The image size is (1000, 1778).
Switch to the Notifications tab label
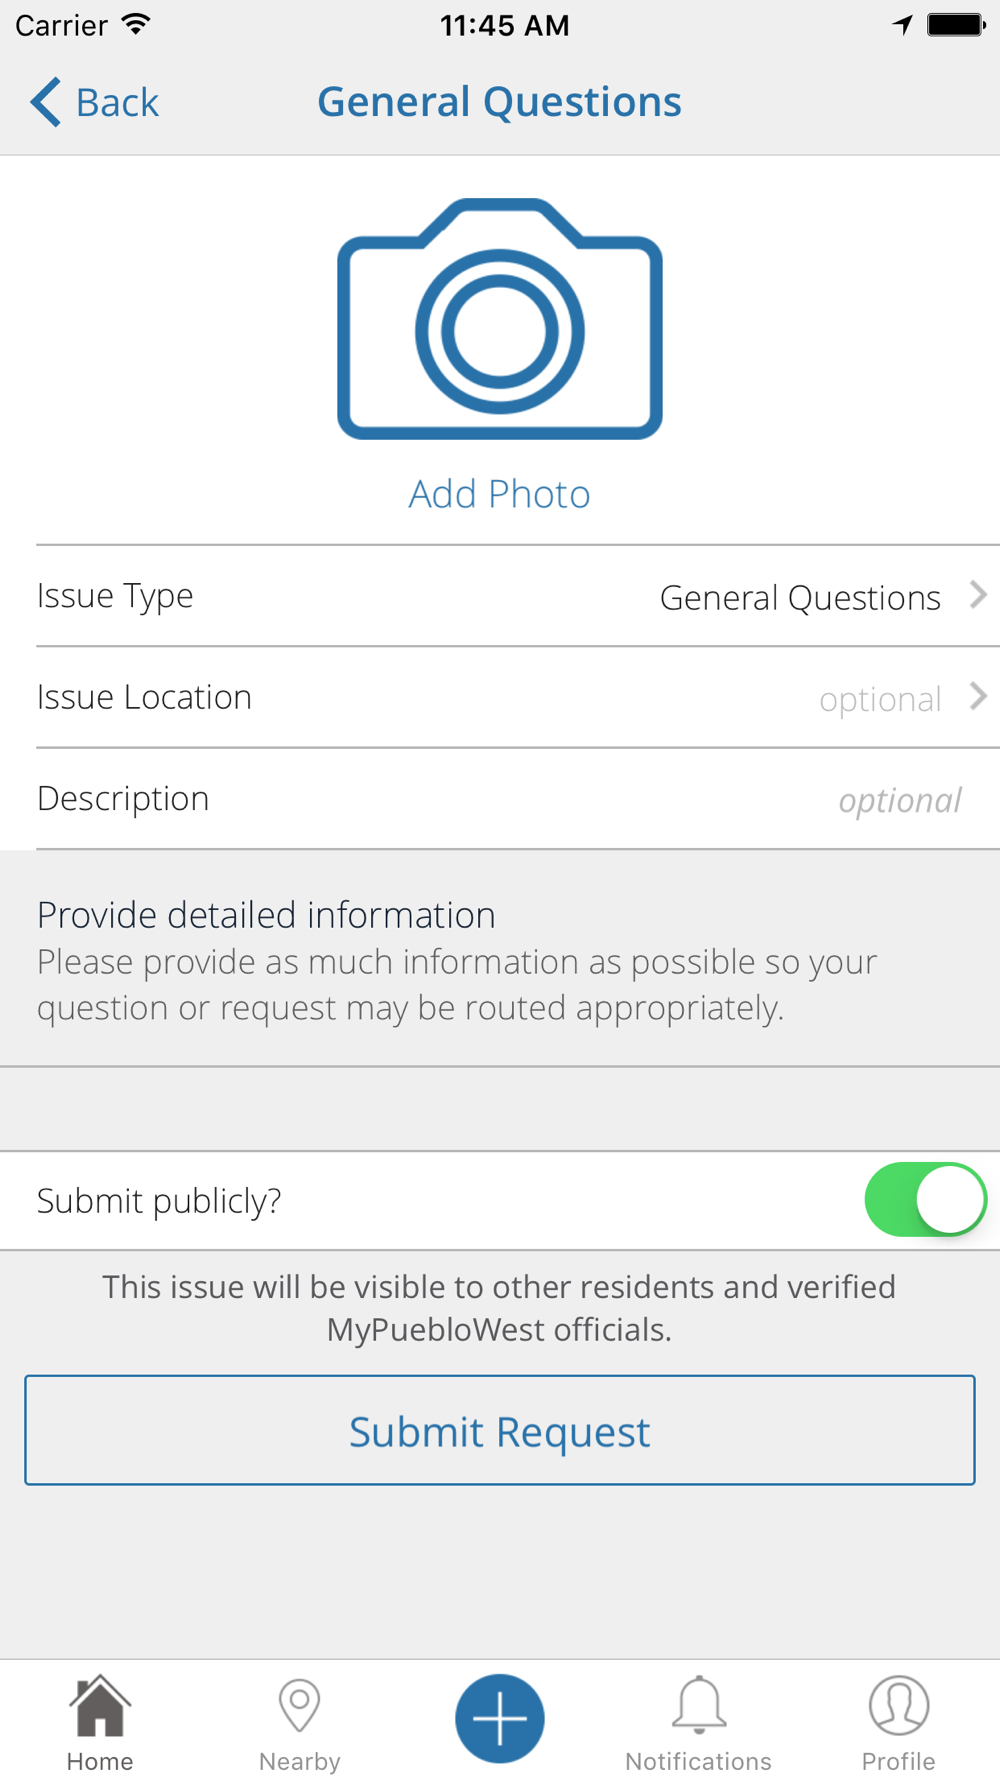(698, 1761)
